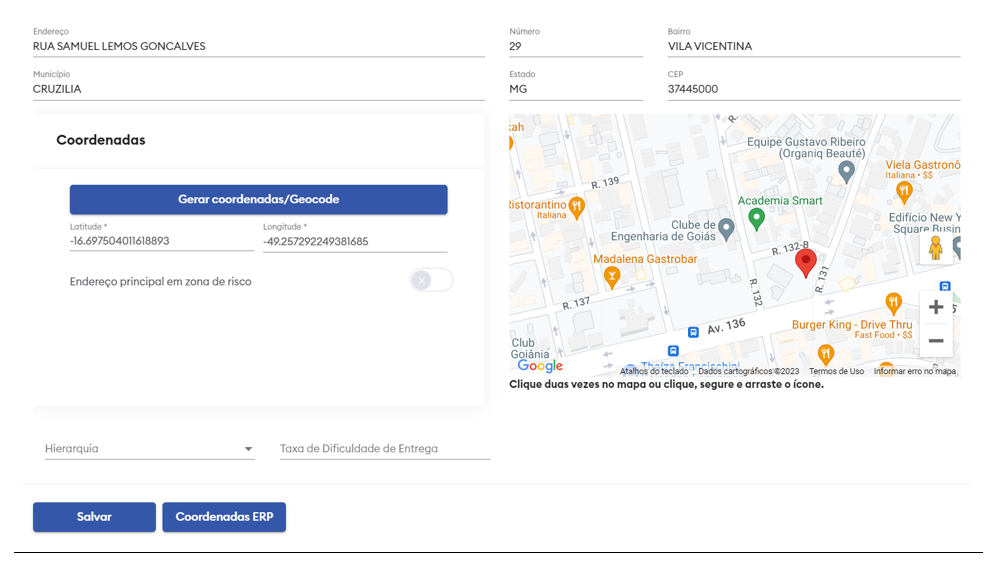Viewport: 1001px width, 562px height.
Task: Focus the Taxa de Dificuldade de Entrega field
Action: click(385, 449)
